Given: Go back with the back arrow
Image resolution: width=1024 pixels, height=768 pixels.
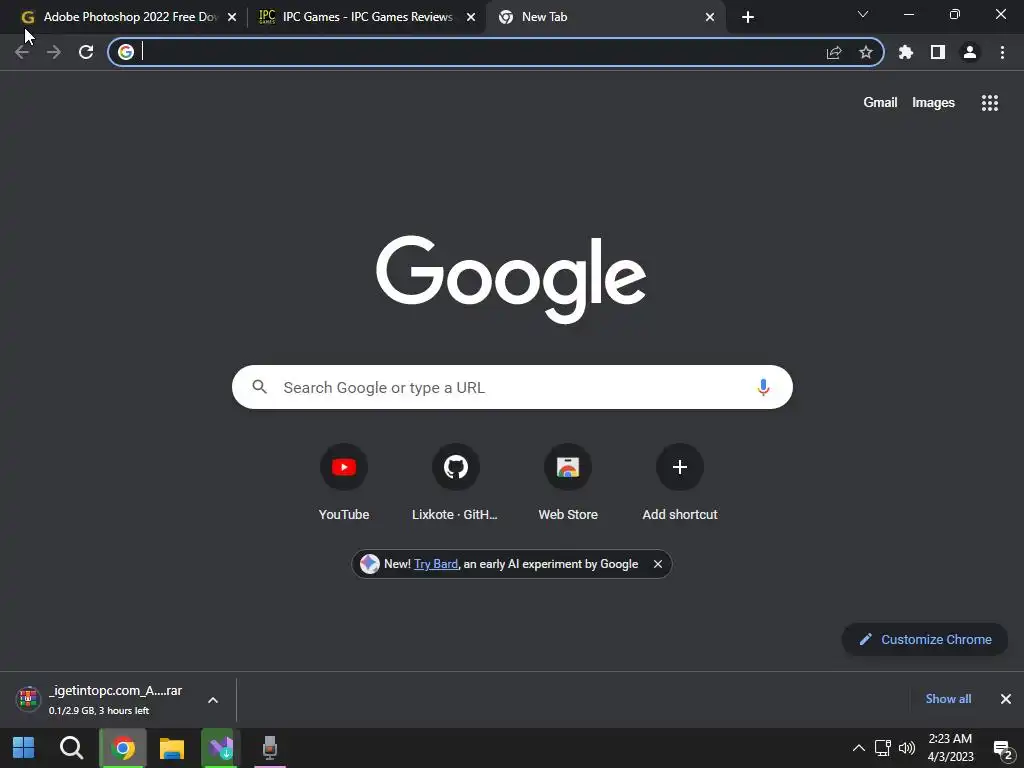Looking at the screenshot, I should [22, 52].
